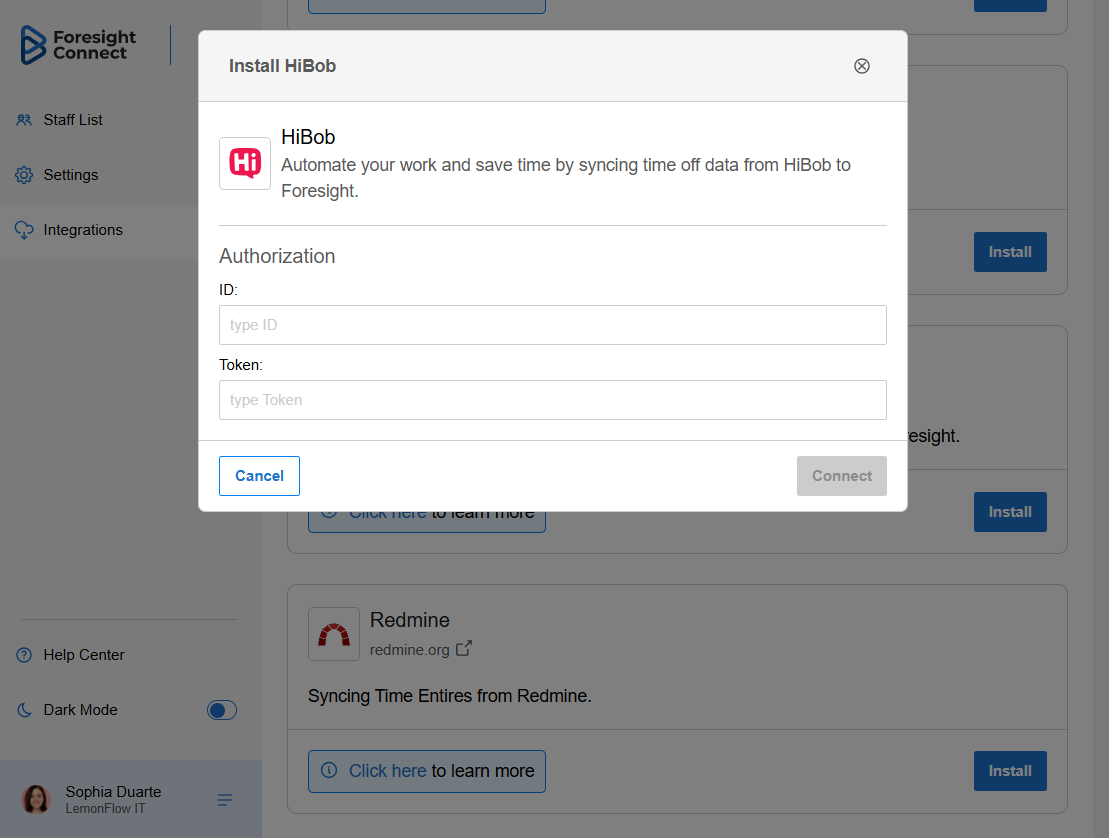The width and height of the screenshot is (1109, 838).
Task: Click 'Syncing Time Entires from Redmine.' text
Action: point(450,696)
